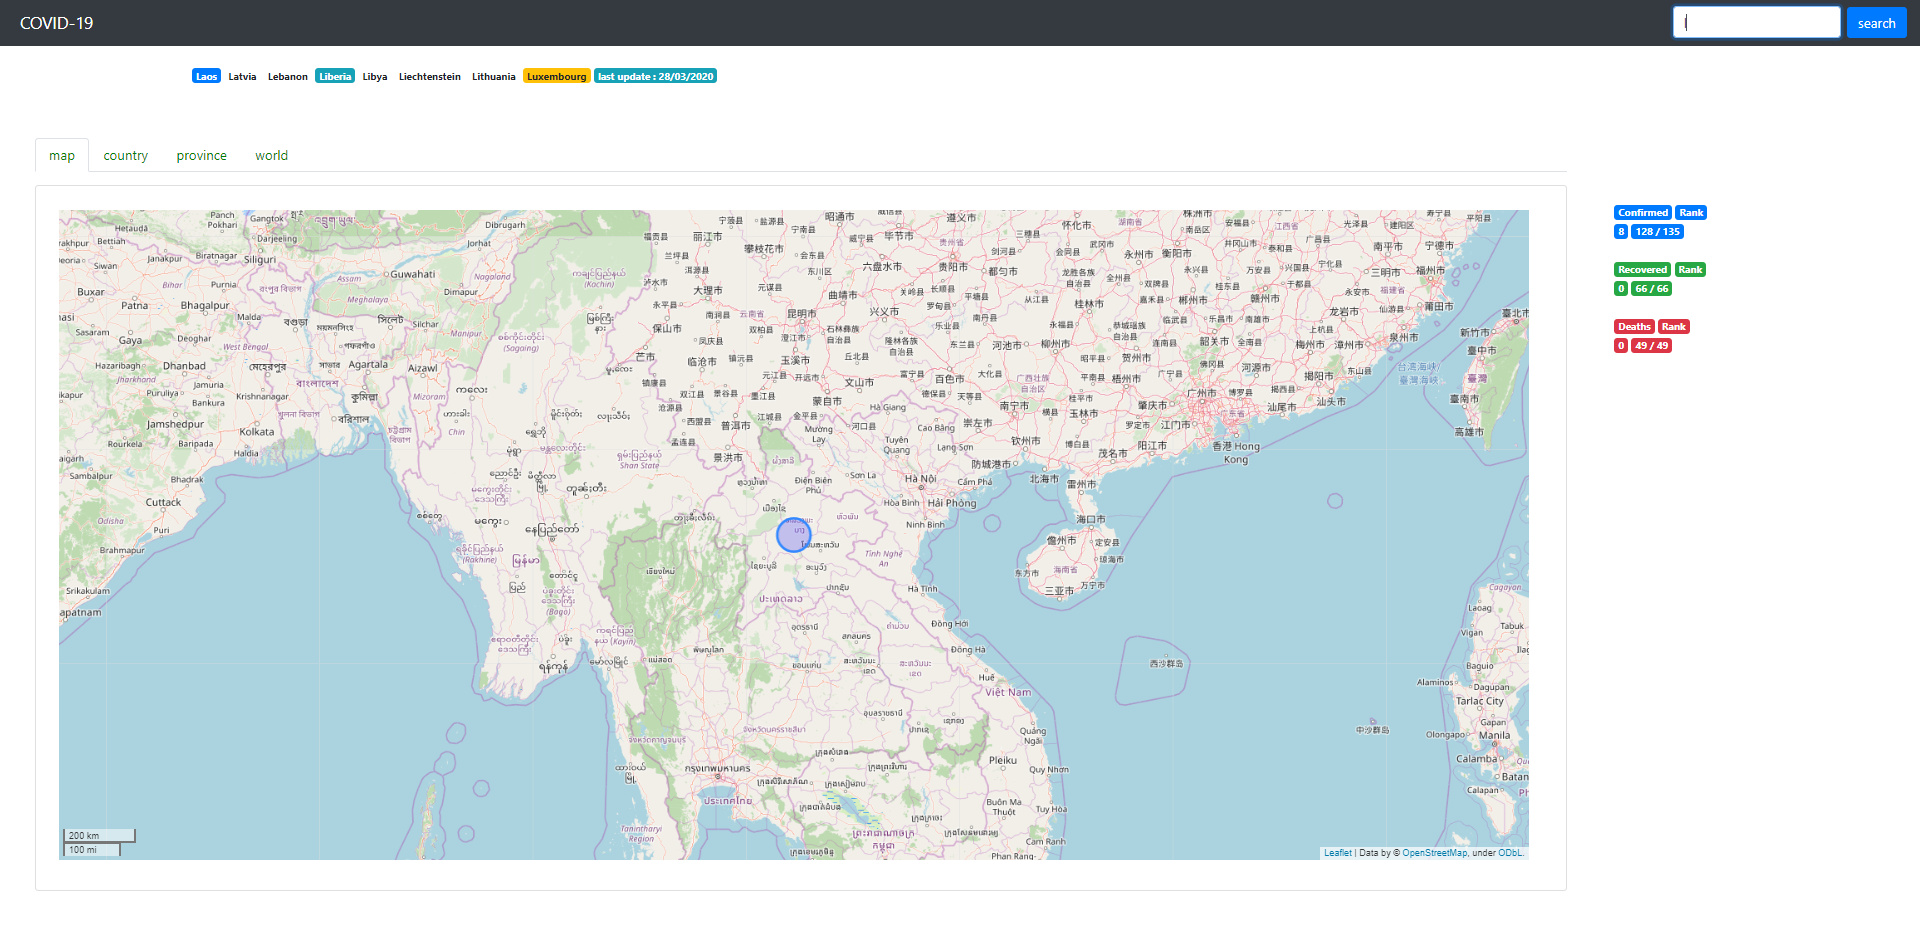This screenshot has width=1920, height=931.
Task: Click the Việt Nam label on the map
Action: (x=1008, y=692)
